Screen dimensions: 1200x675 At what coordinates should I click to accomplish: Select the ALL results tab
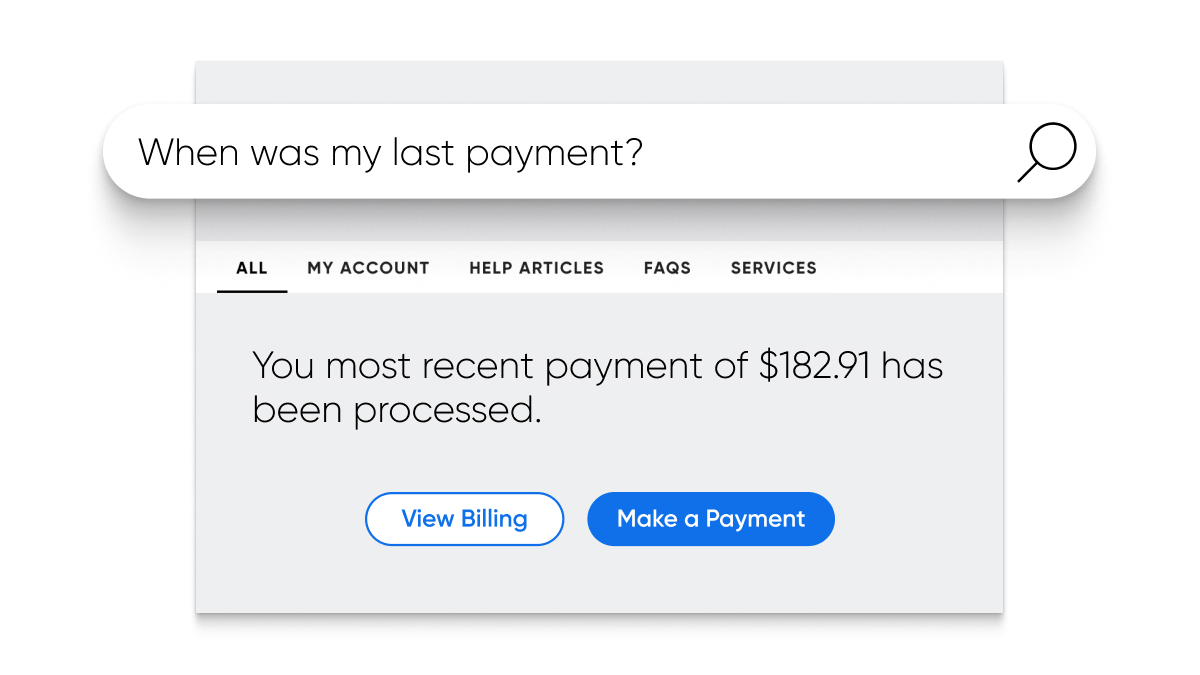(252, 268)
